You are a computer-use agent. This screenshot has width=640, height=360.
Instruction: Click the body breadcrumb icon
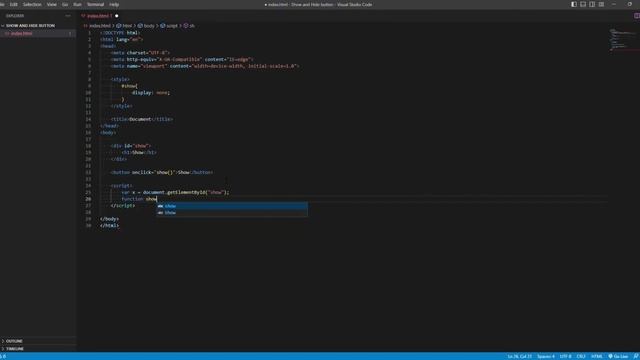click(140, 26)
